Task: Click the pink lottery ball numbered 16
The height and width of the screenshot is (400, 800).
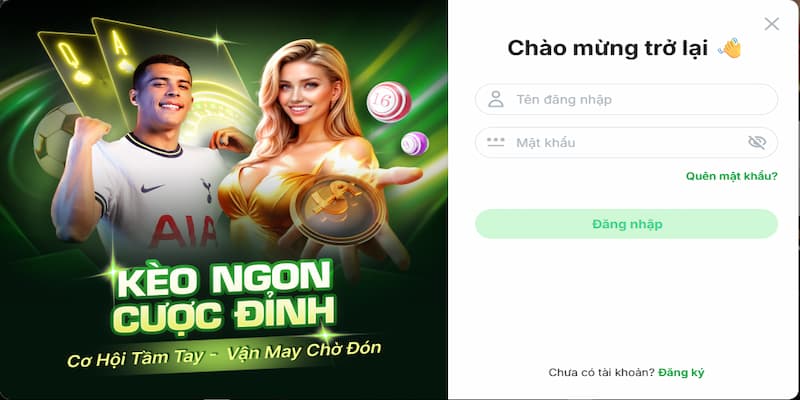Action: coord(389,102)
